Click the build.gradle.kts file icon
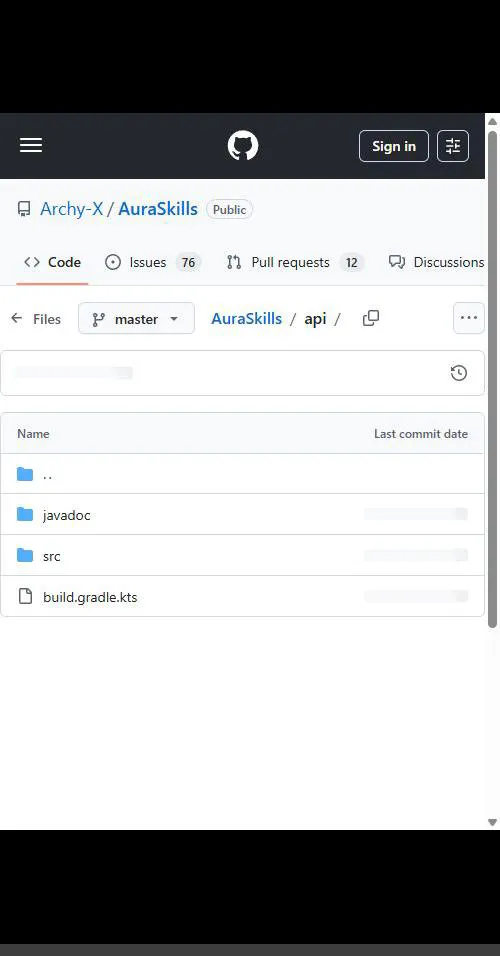This screenshot has height=956, width=500. point(25,596)
